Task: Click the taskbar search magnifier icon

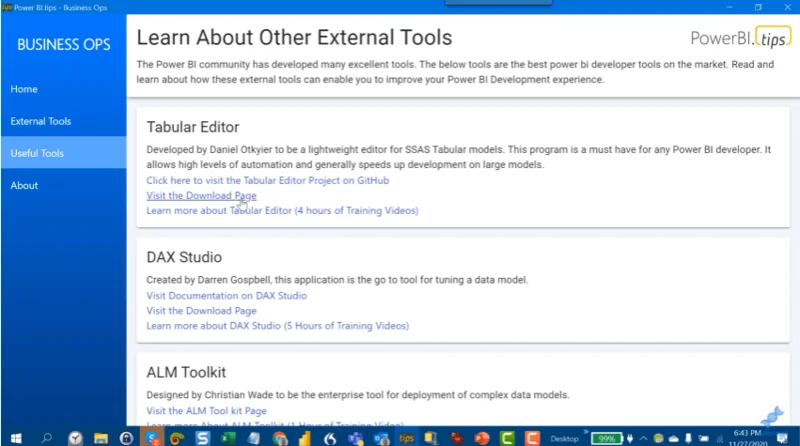Action: click(46, 438)
